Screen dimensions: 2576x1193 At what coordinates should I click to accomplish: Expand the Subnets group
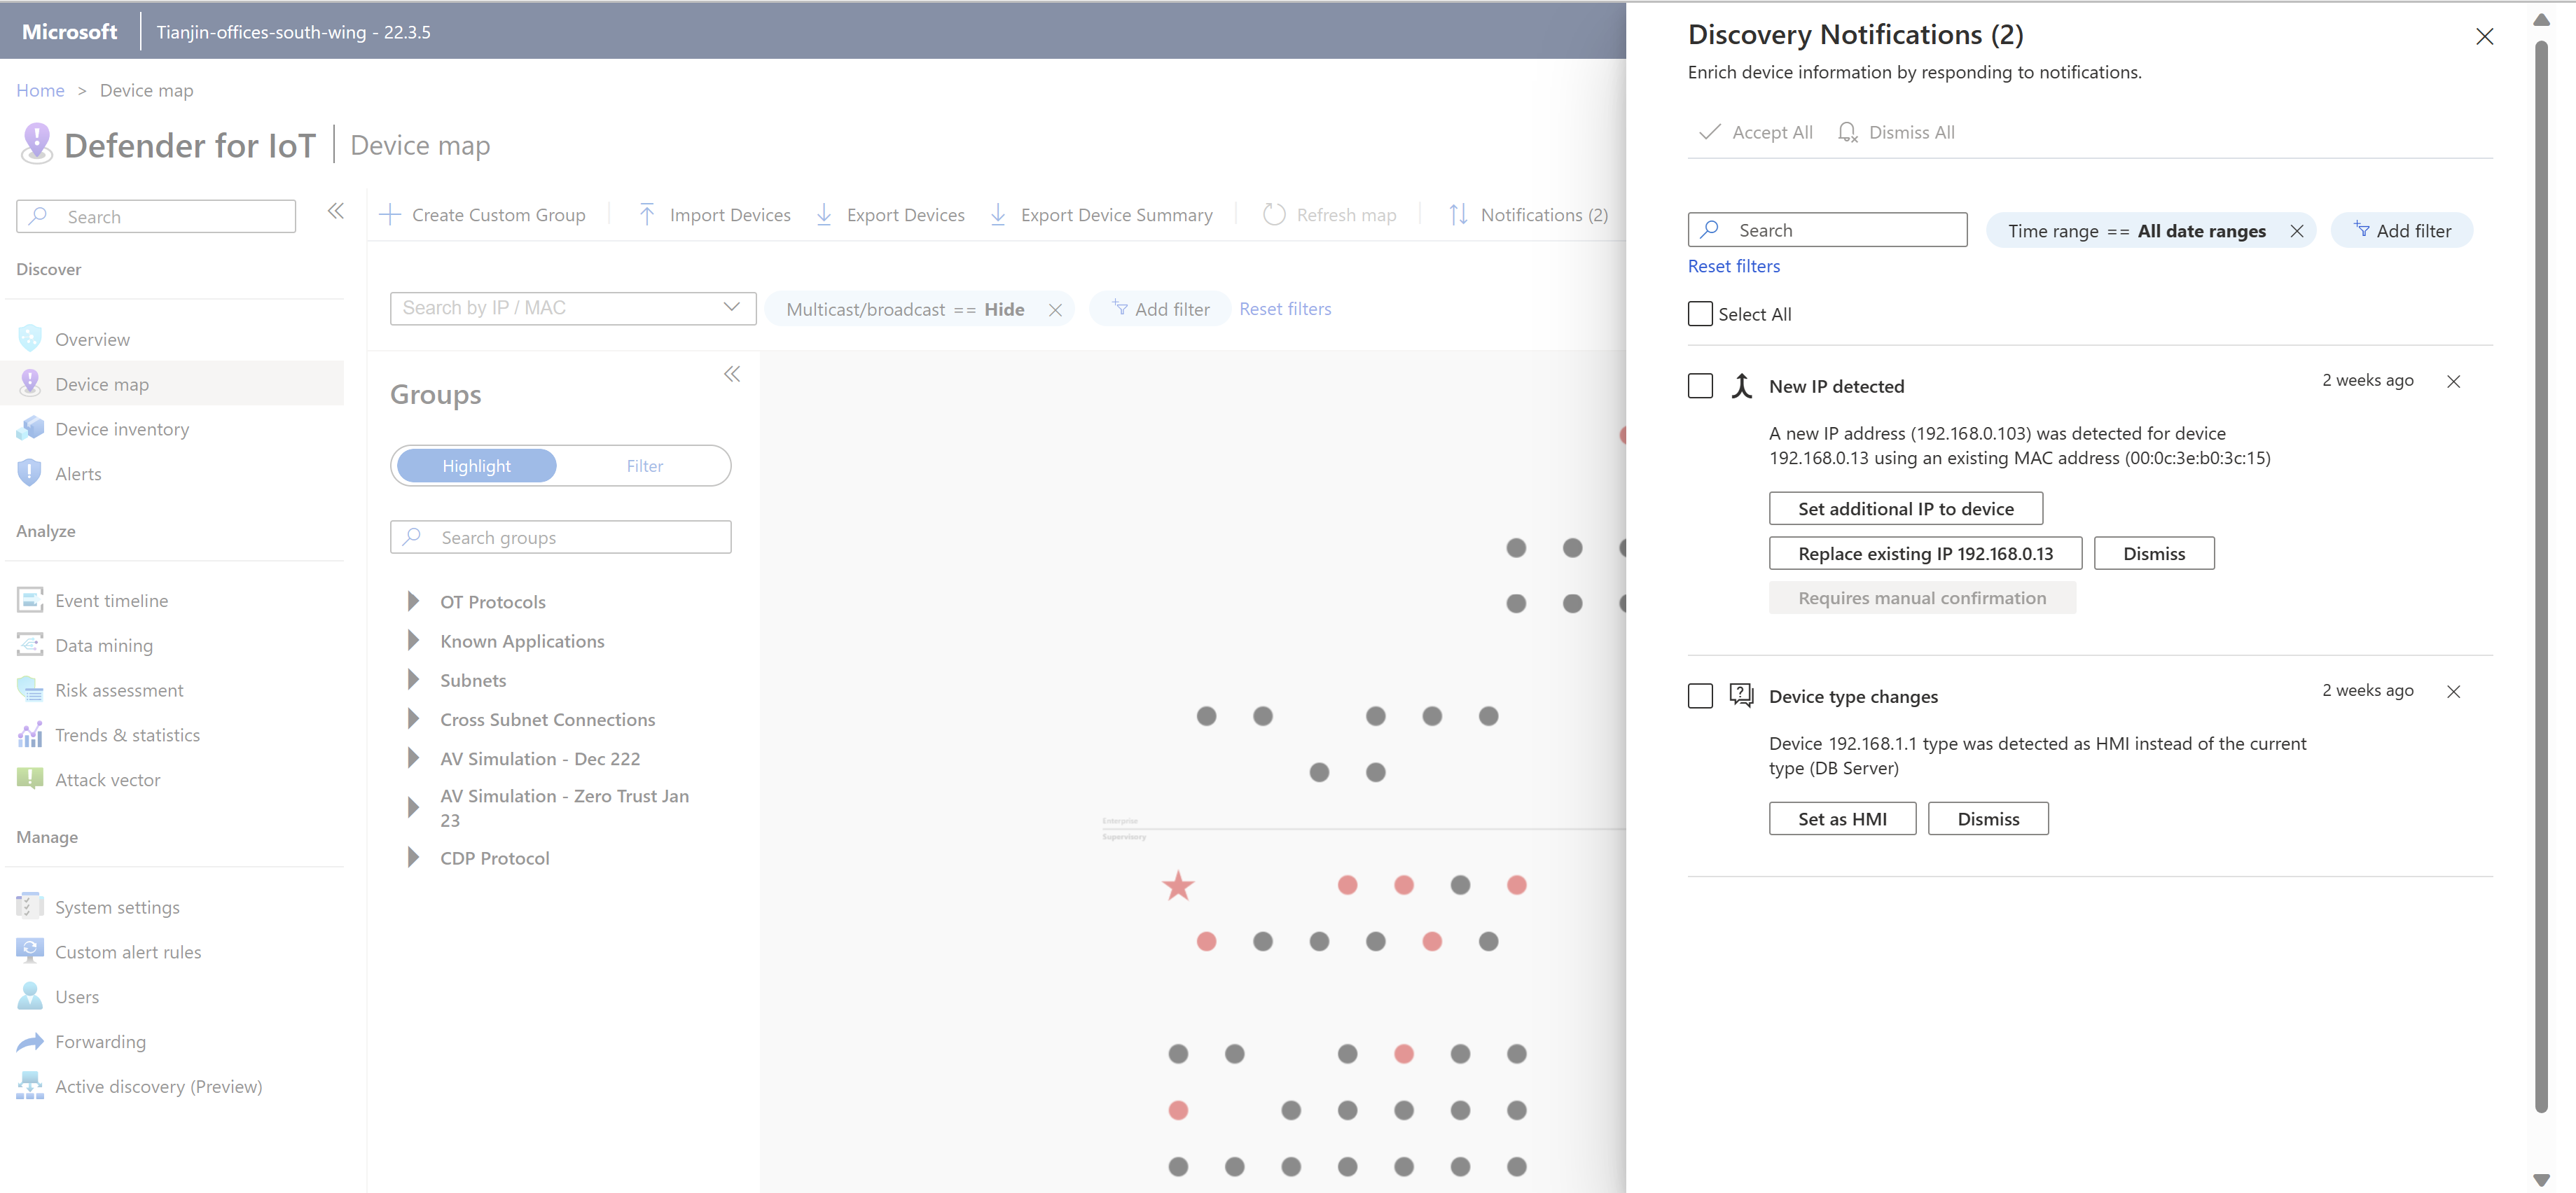pyautogui.click(x=413, y=679)
